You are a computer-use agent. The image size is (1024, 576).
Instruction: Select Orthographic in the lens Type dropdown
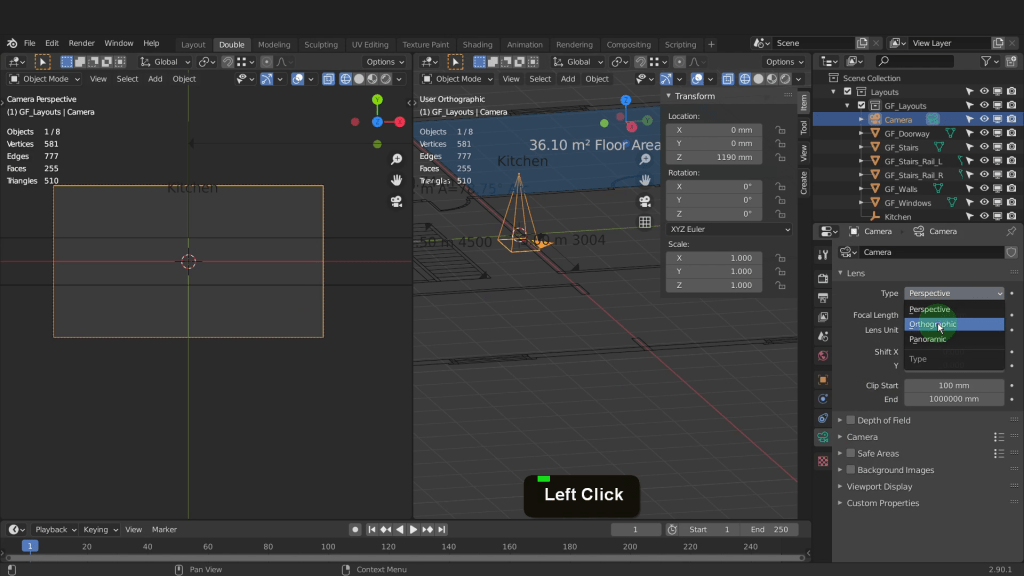[x=932, y=324]
